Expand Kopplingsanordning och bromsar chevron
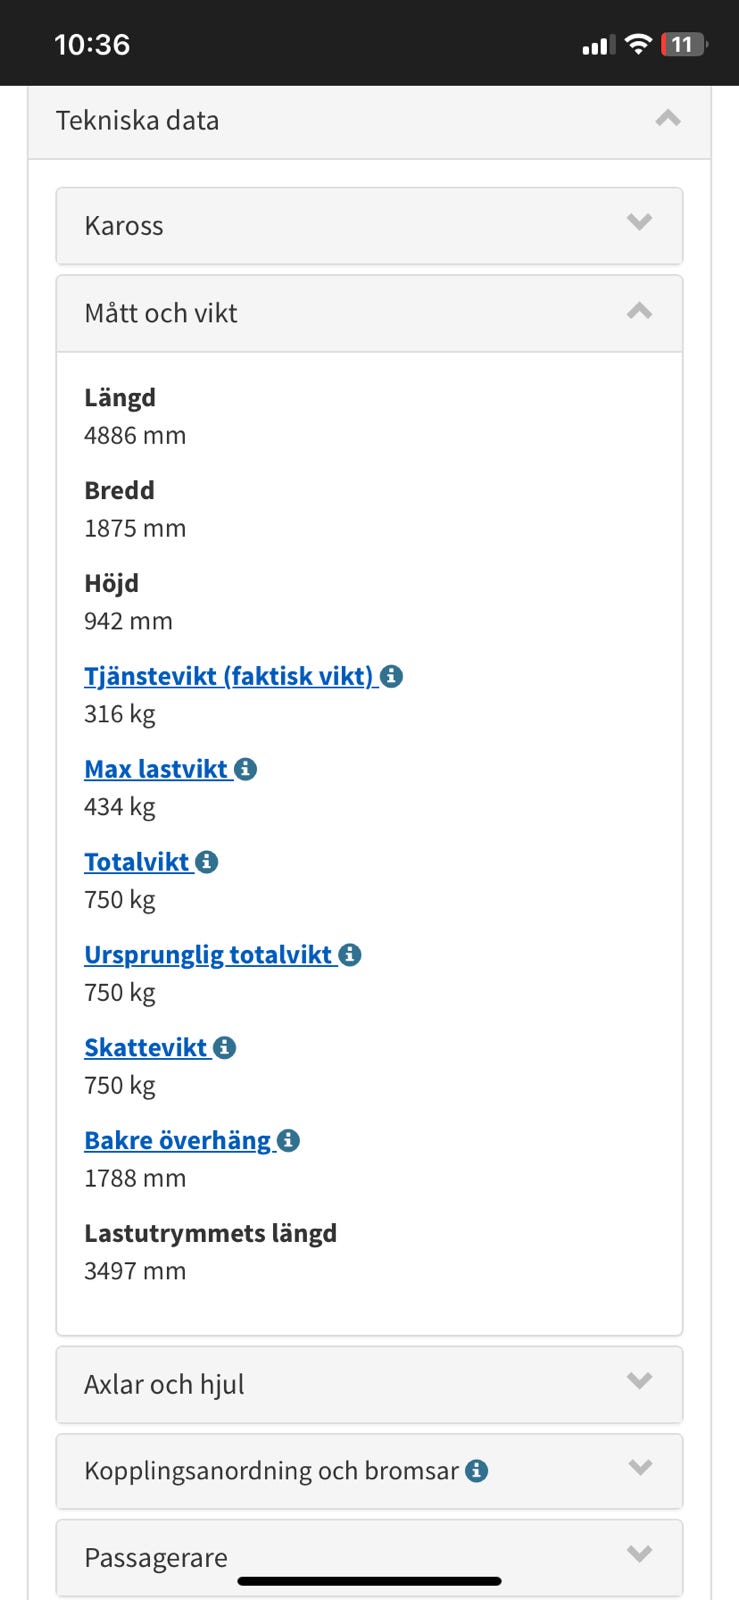 [639, 1469]
